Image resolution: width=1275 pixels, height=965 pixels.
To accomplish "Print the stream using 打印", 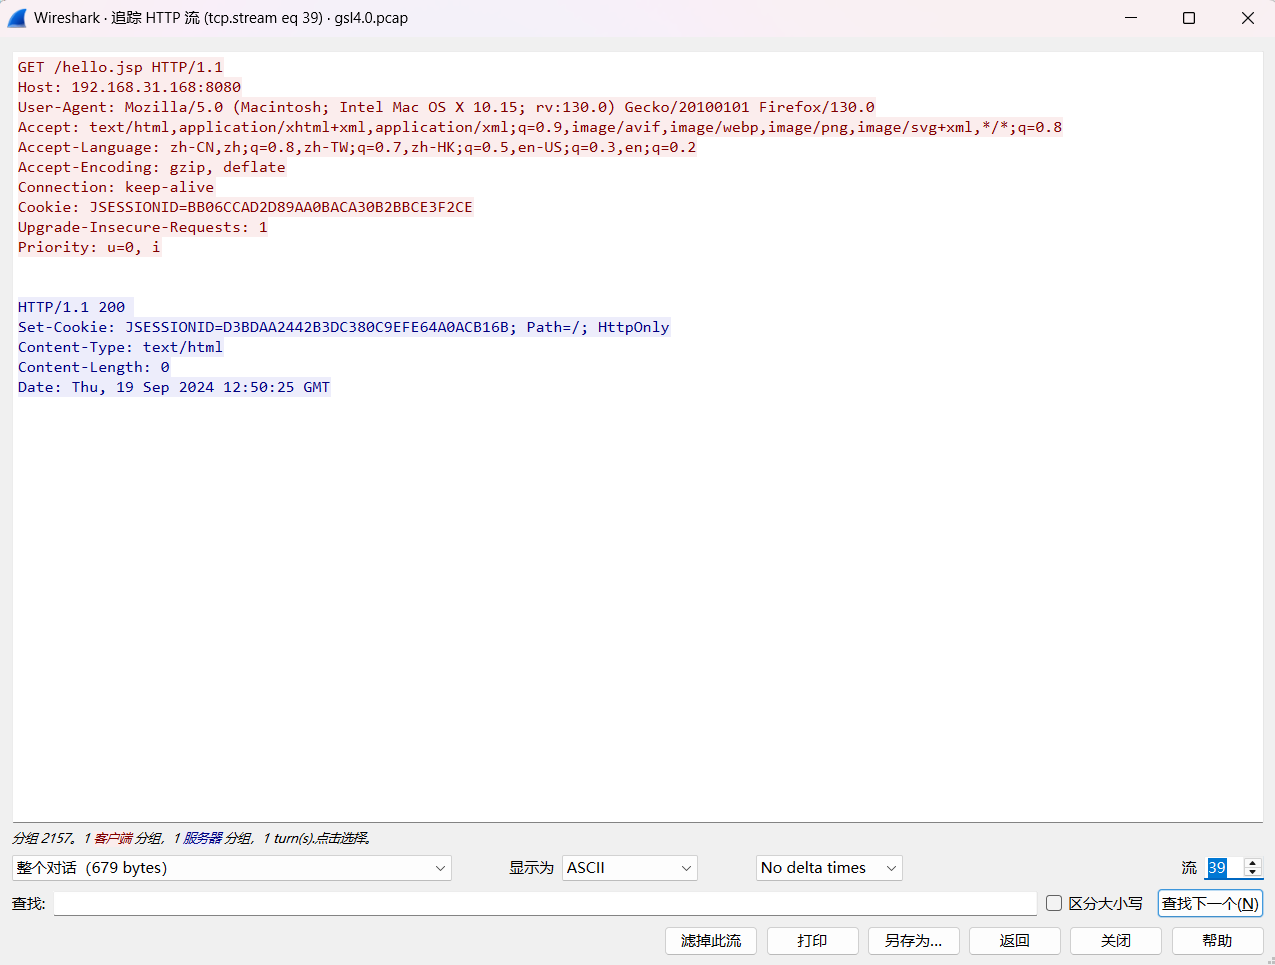I will pos(812,941).
